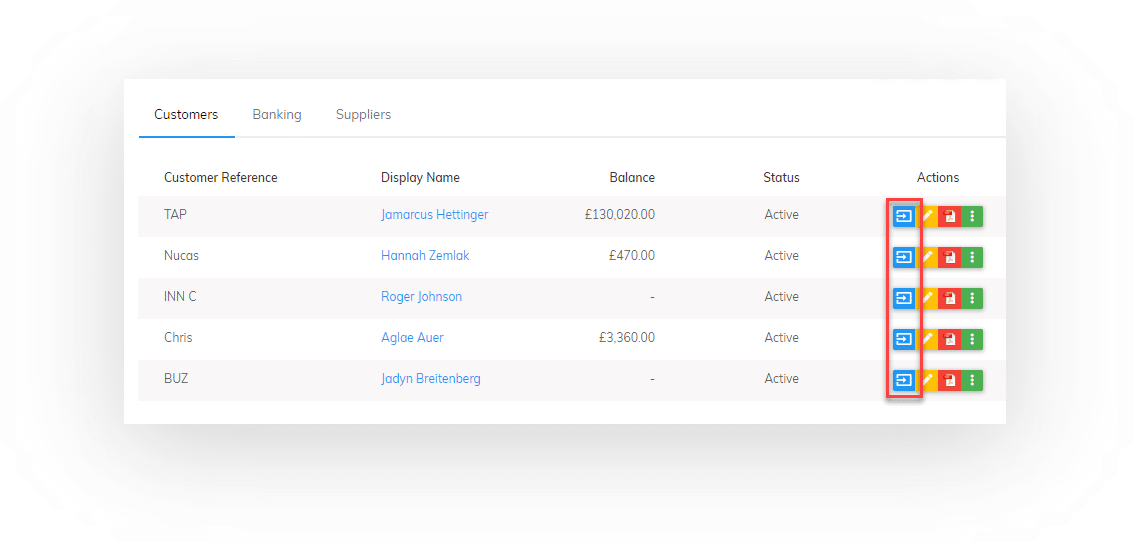Click the £470.00 balance value
Viewport: 1134px width, 542px height.
pos(633,255)
